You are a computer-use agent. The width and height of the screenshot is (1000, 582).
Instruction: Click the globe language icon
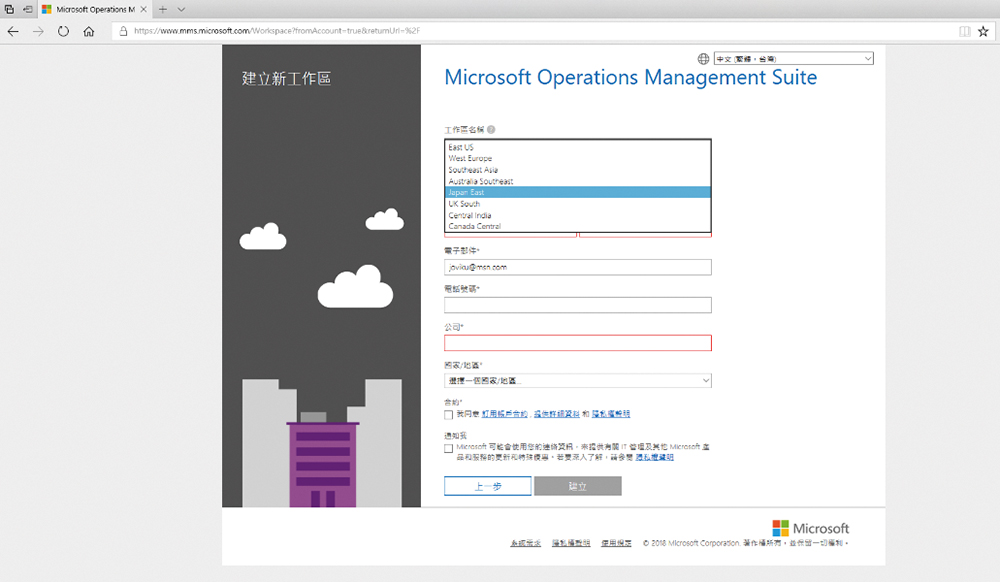pos(703,59)
